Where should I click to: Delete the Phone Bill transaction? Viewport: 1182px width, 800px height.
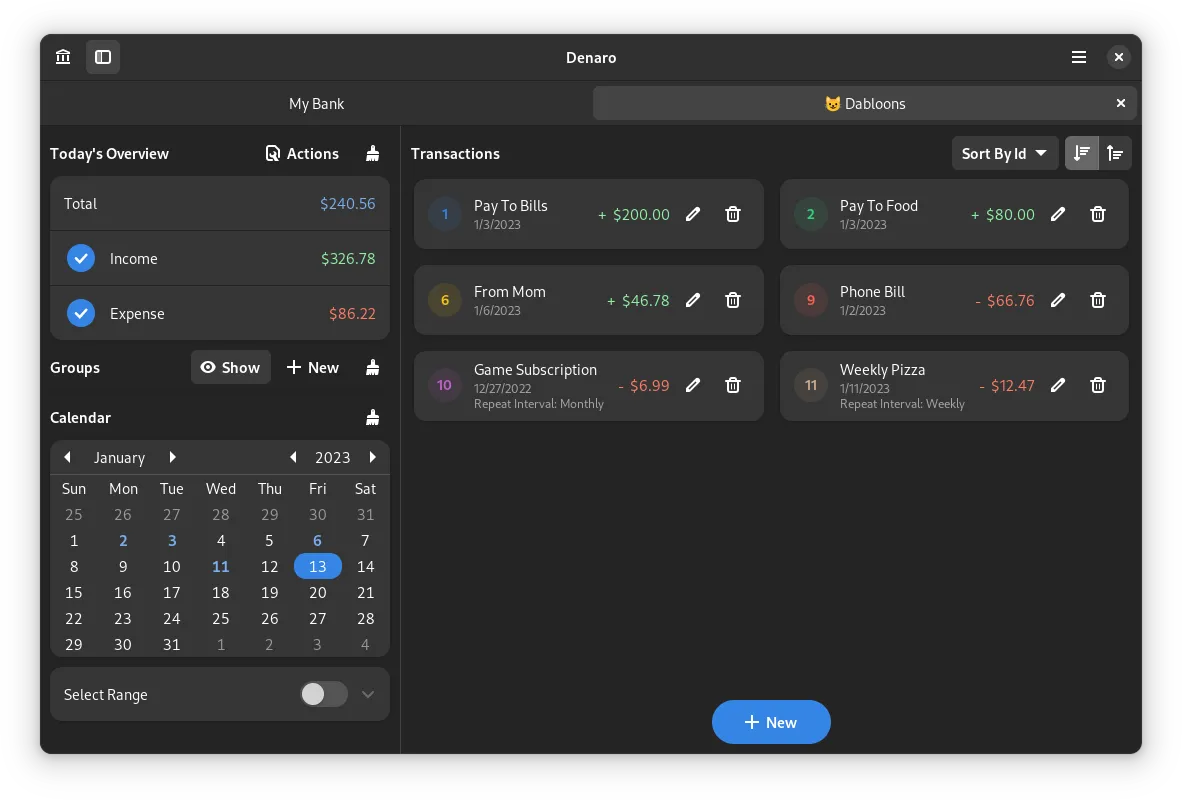coord(1097,300)
